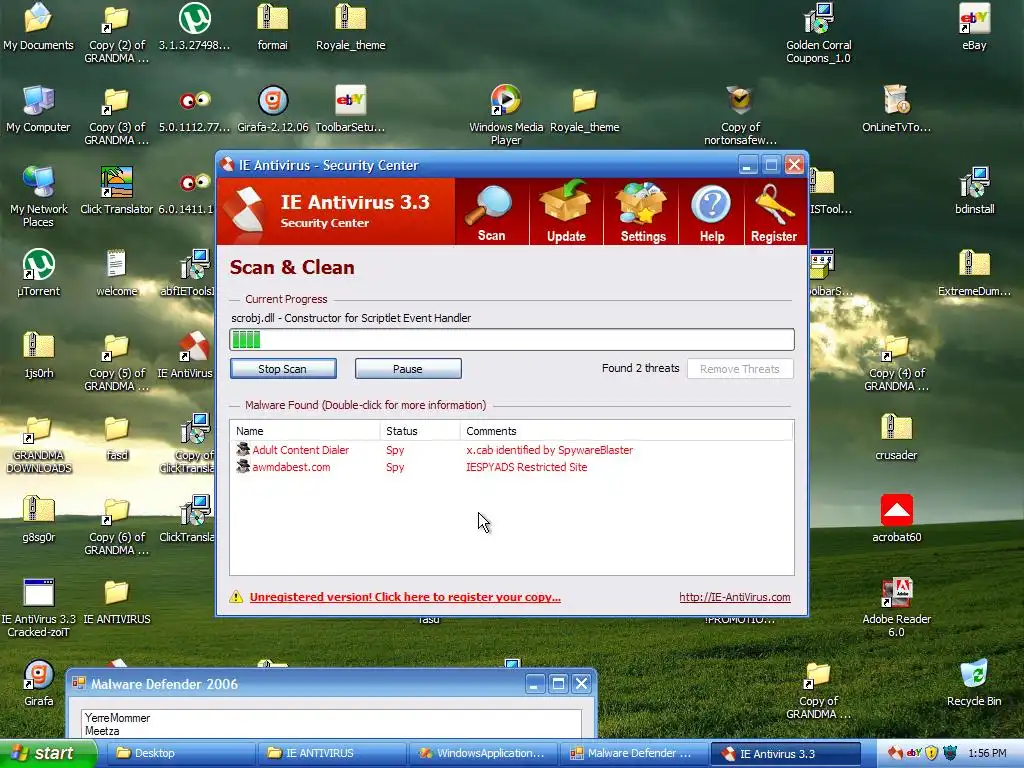Viewport: 1024px width, 768px height.
Task: Switch to IE Antivirus 3.3 taskbar button
Action: [786, 753]
